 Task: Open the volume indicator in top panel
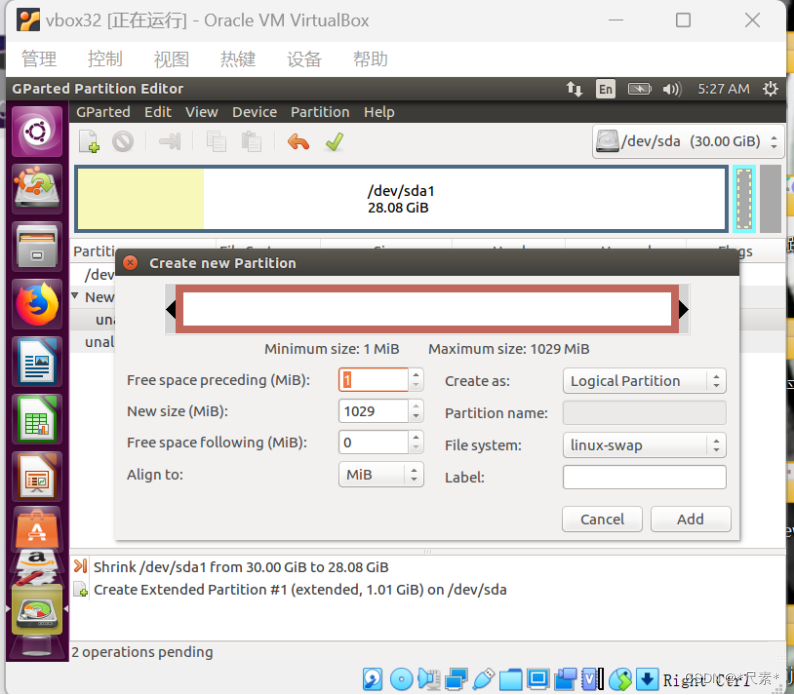(x=672, y=89)
